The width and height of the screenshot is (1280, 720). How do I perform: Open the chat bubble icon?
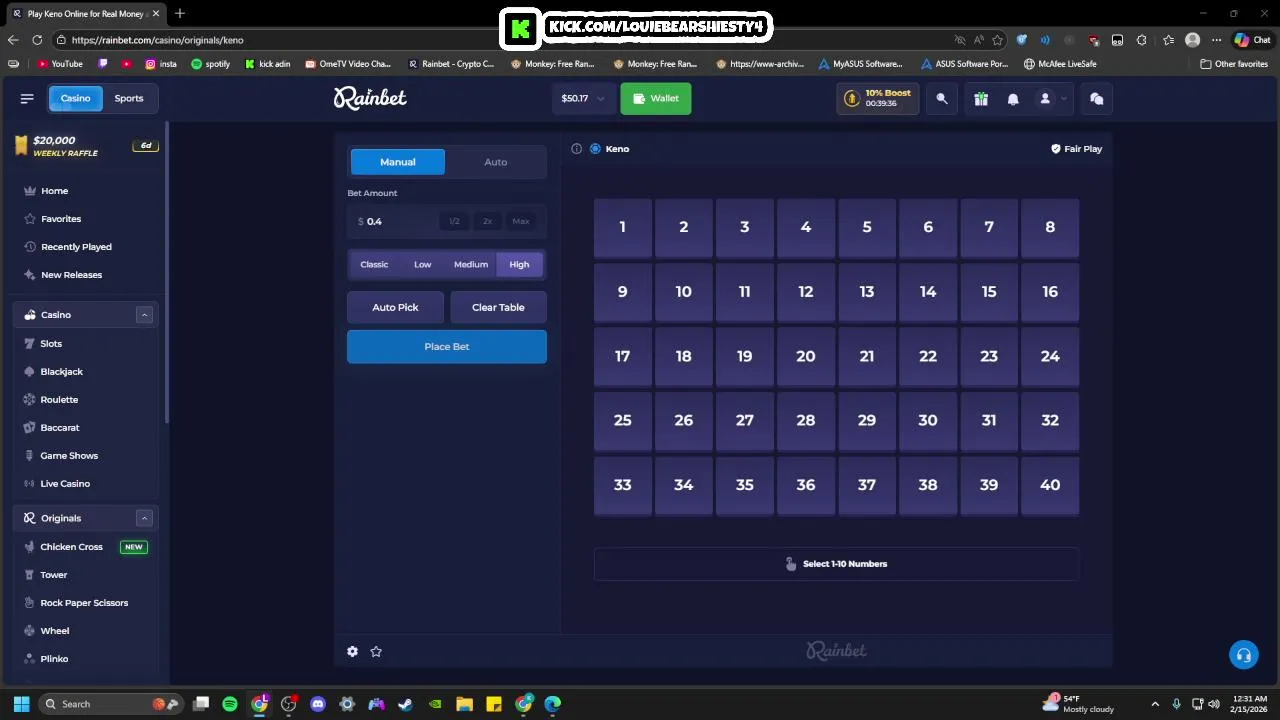[x=1097, y=99]
